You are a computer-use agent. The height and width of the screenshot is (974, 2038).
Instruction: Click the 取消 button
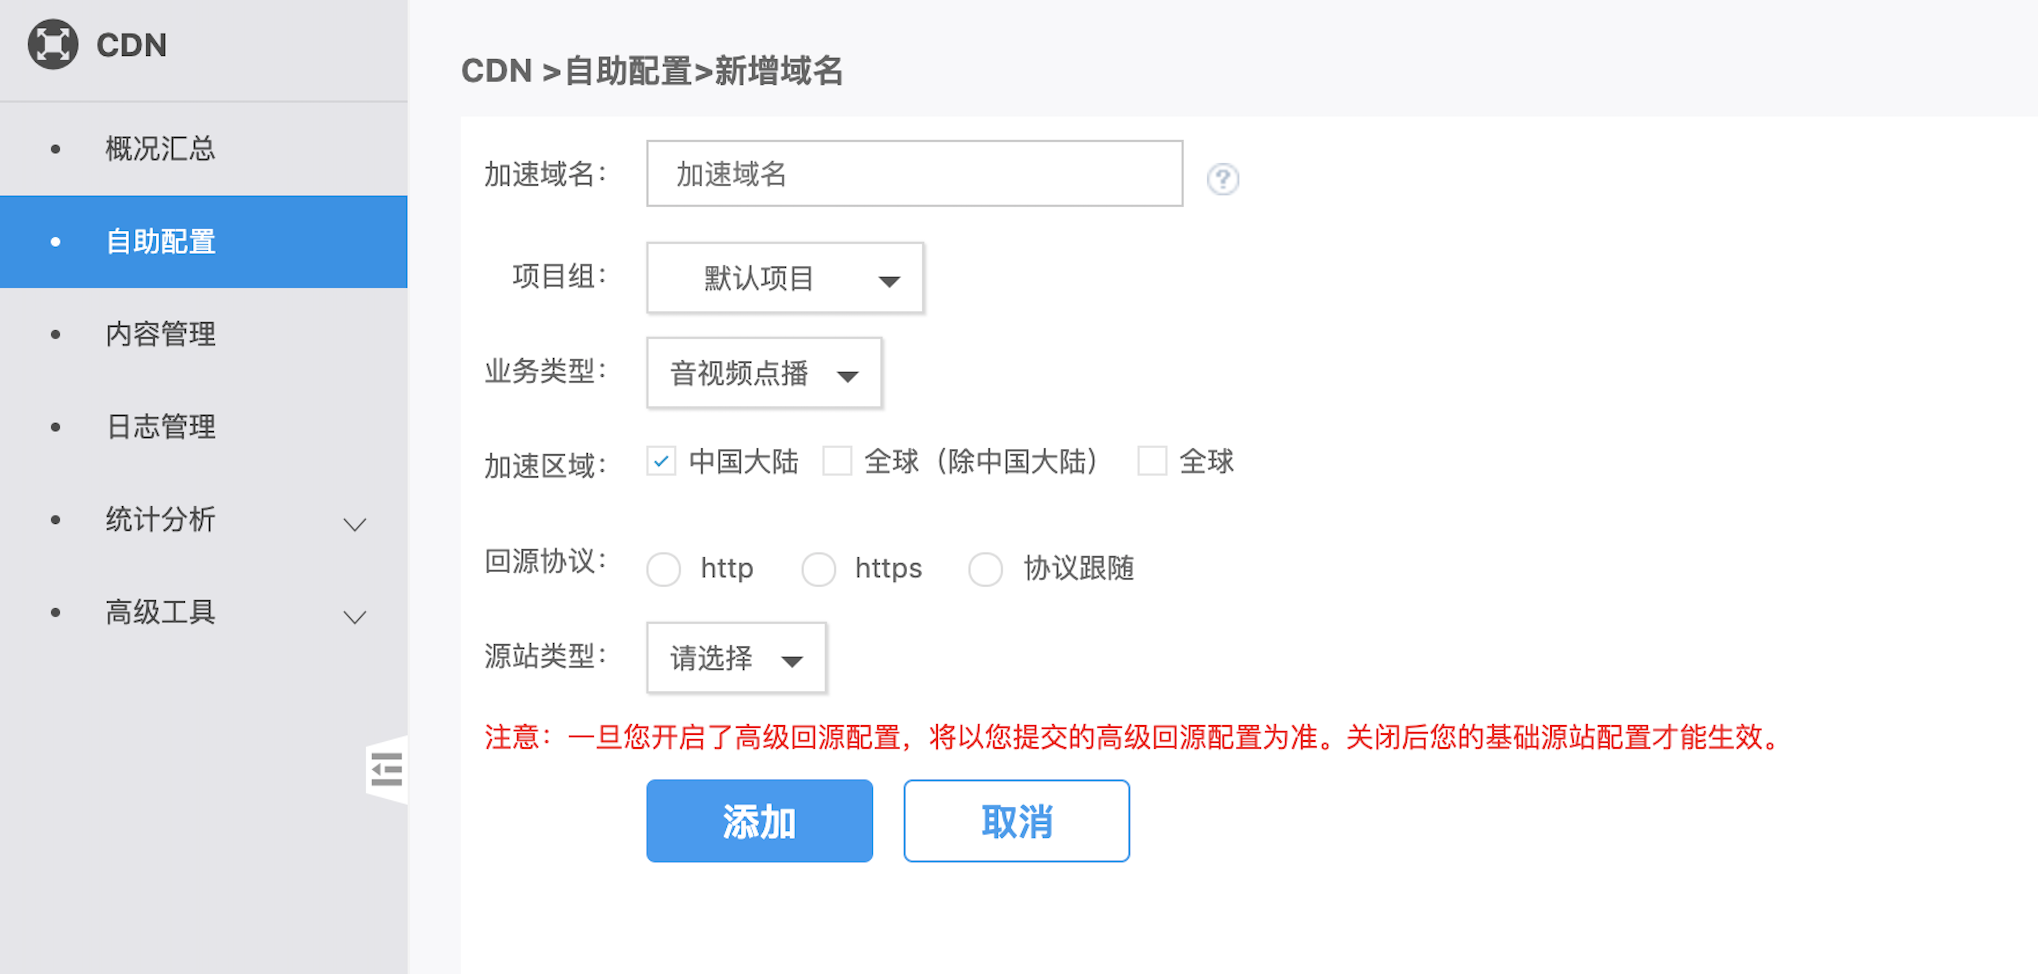pyautogui.click(x=1016, y=821)
